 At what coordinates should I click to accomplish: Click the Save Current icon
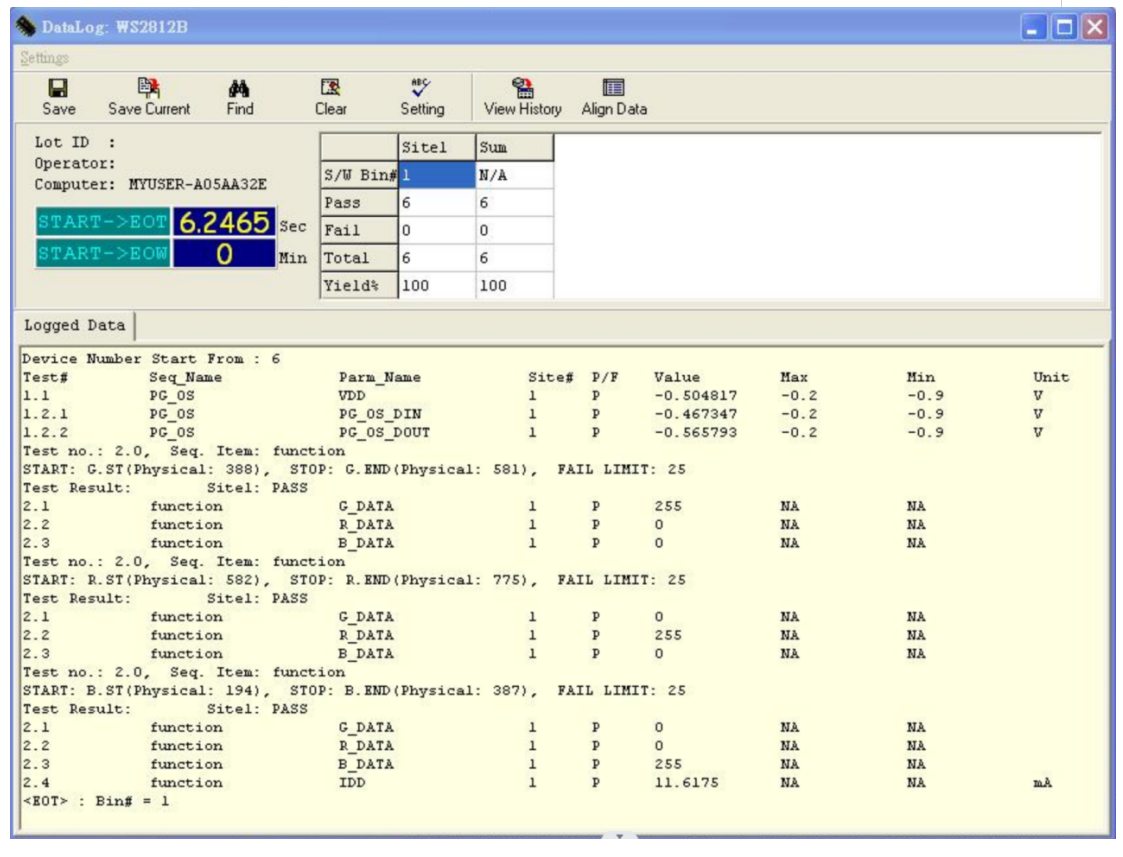point(149,88)
